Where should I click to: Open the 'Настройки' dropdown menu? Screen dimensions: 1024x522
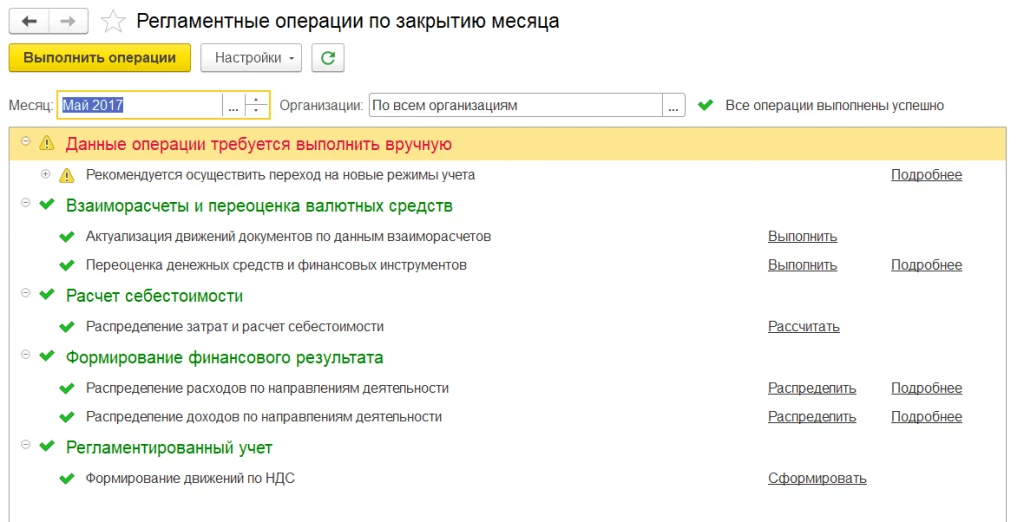[251, 58]
